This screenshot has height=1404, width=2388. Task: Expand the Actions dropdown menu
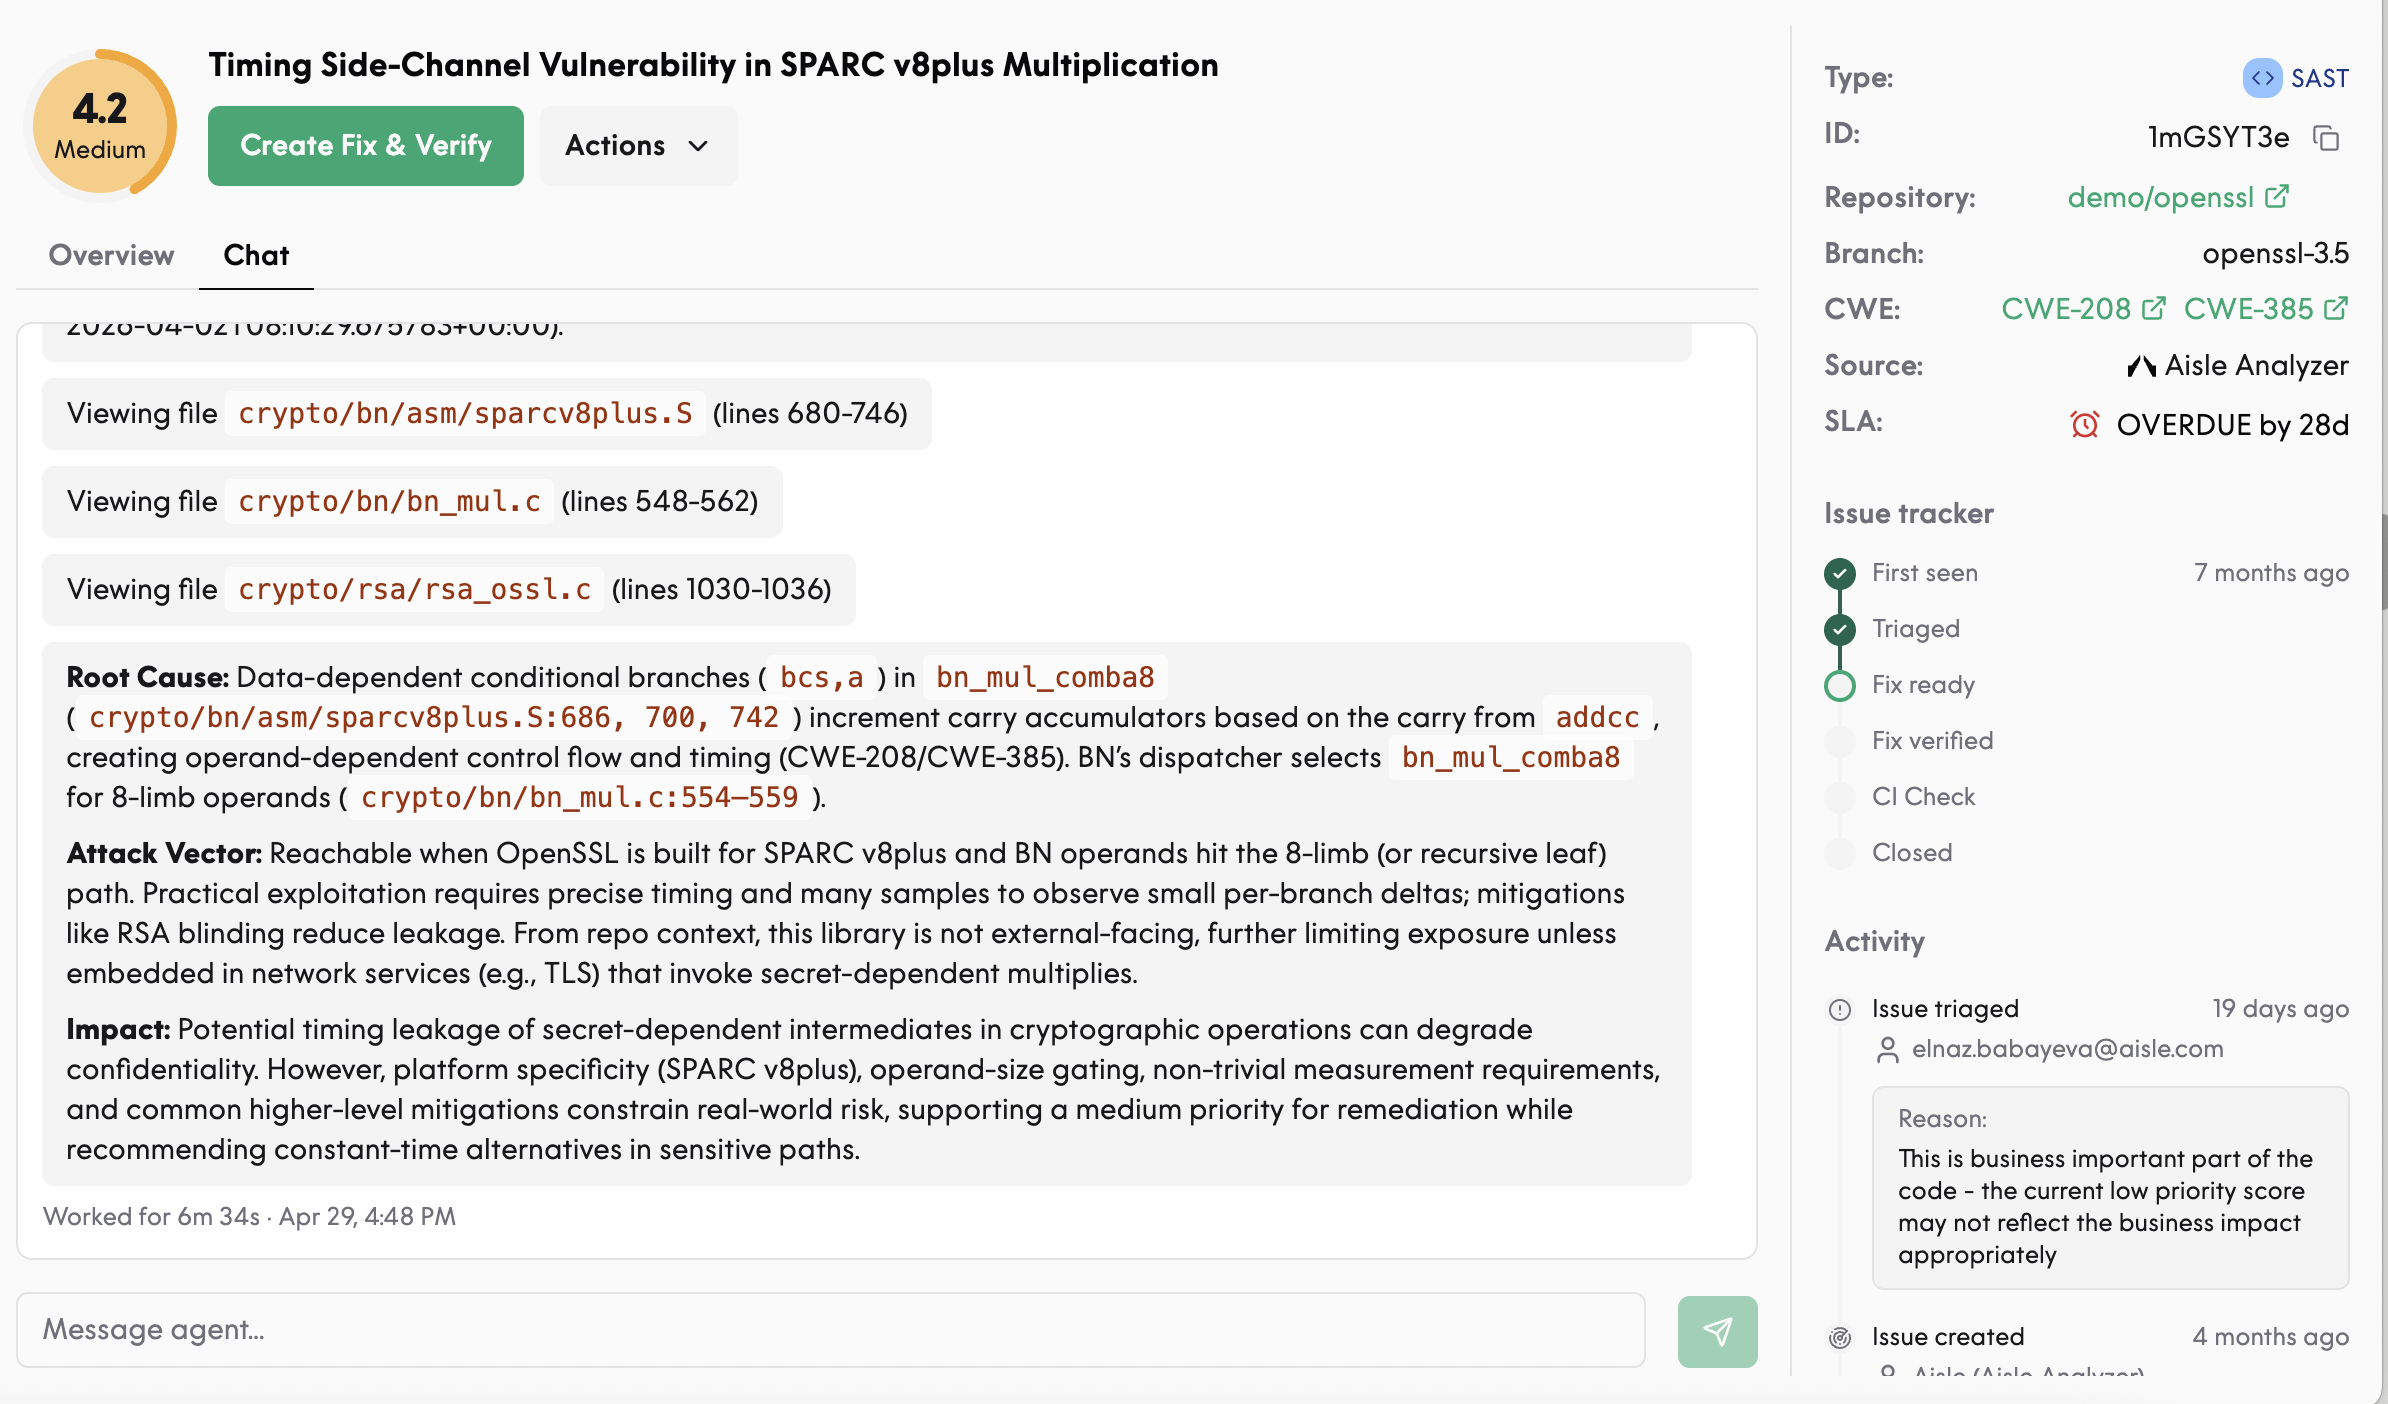tap(638, 146)
